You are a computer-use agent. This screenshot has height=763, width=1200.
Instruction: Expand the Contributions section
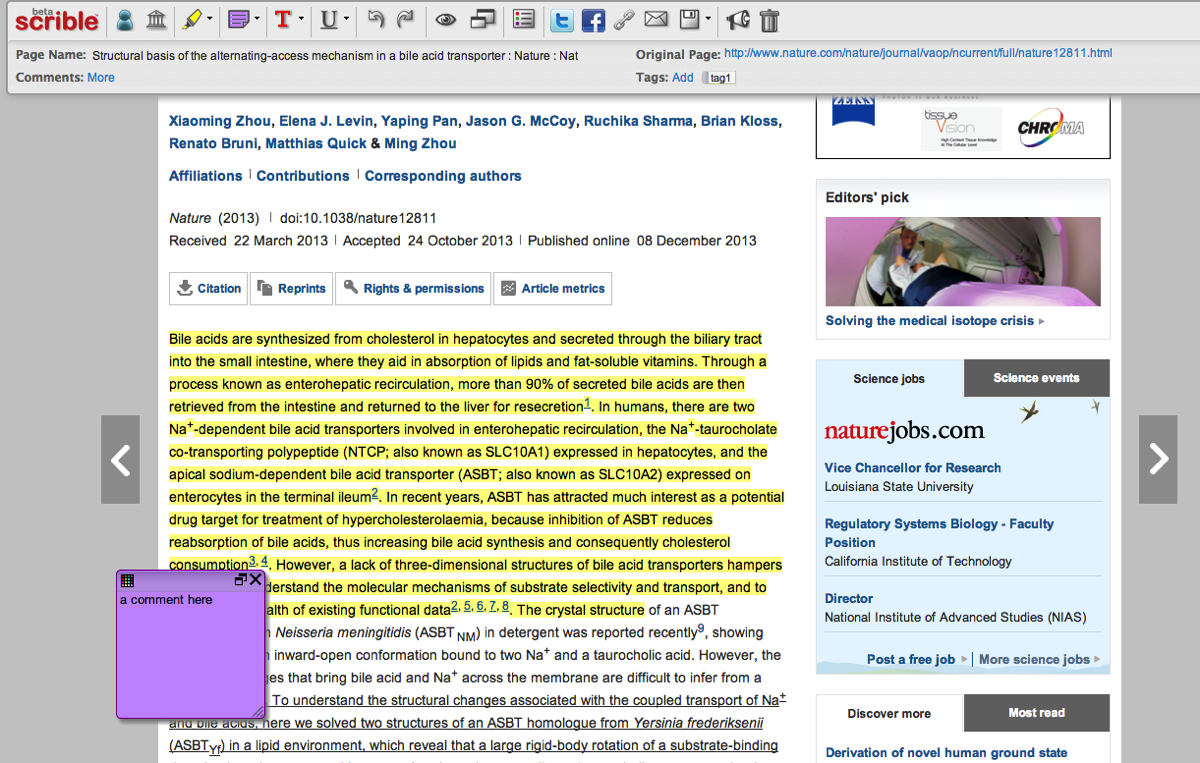pos(303,176)
